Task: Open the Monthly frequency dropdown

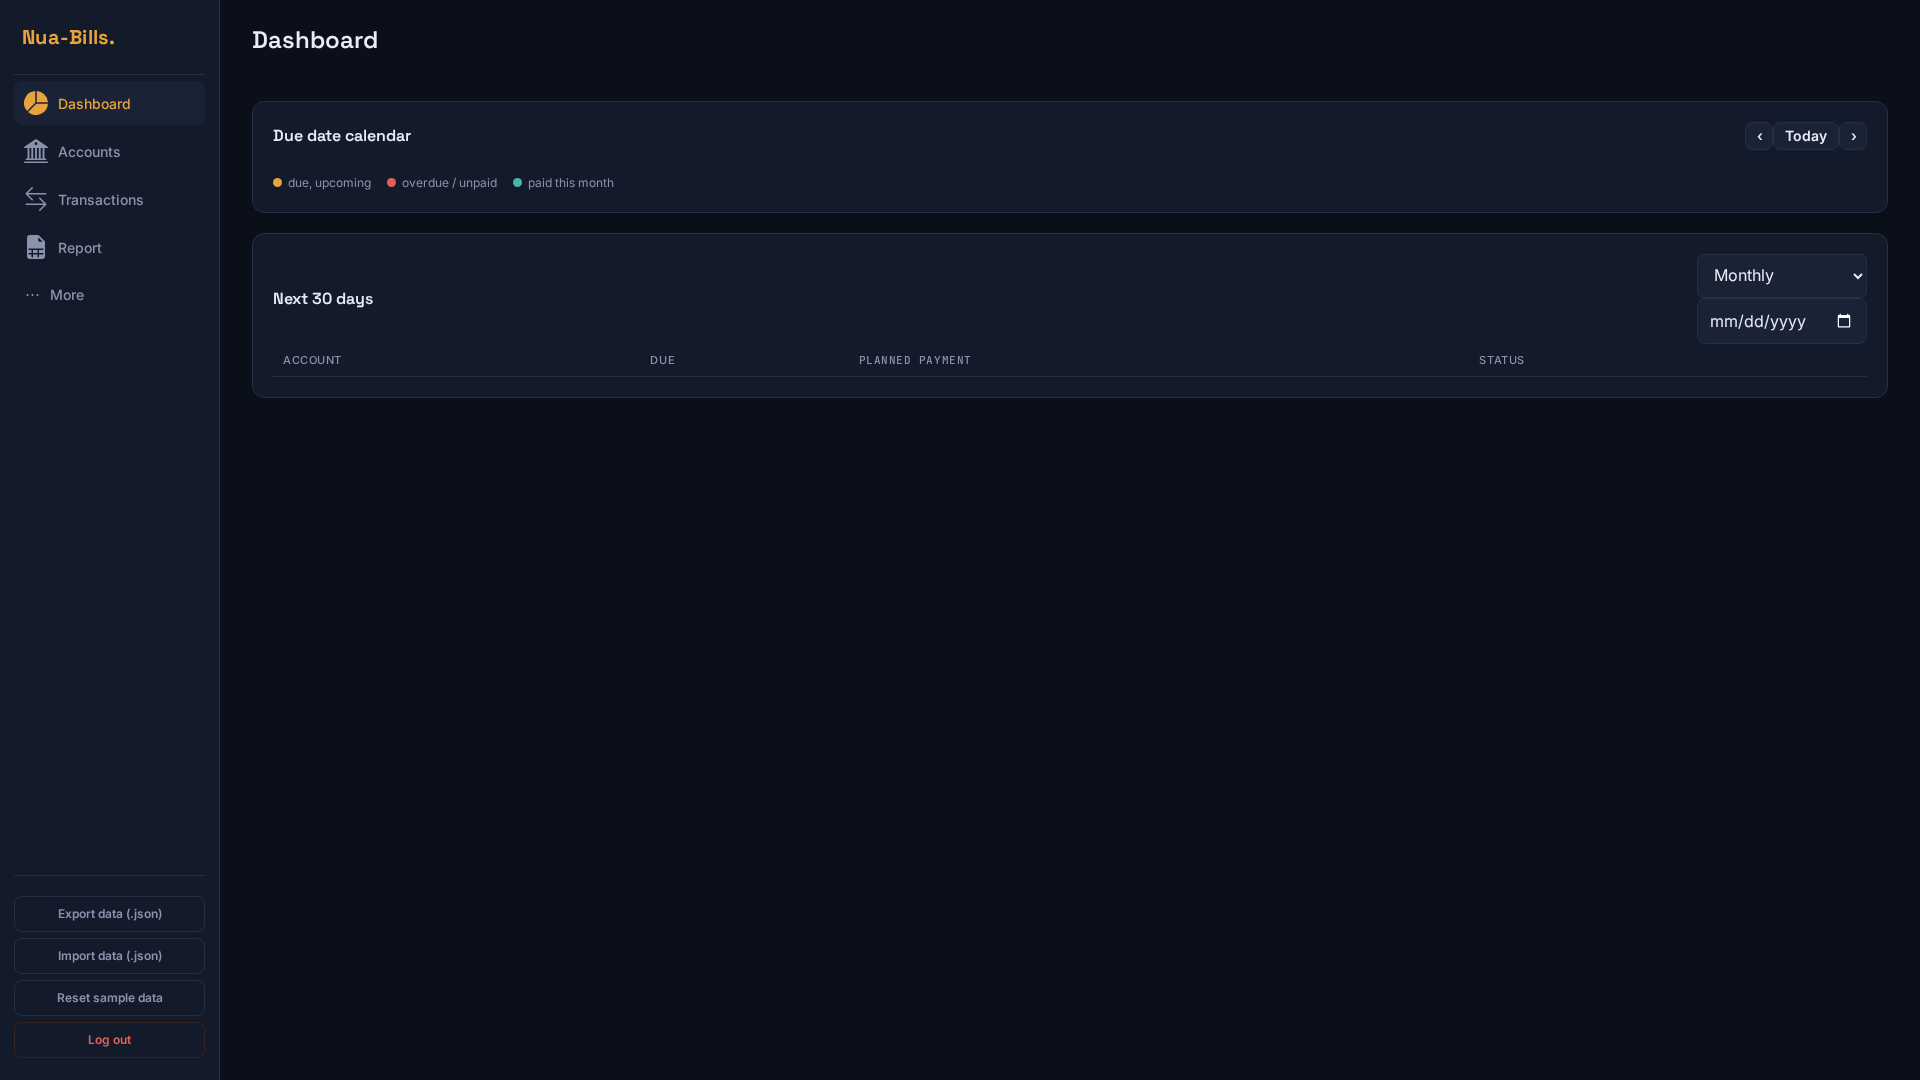Action: [1782, 276]
